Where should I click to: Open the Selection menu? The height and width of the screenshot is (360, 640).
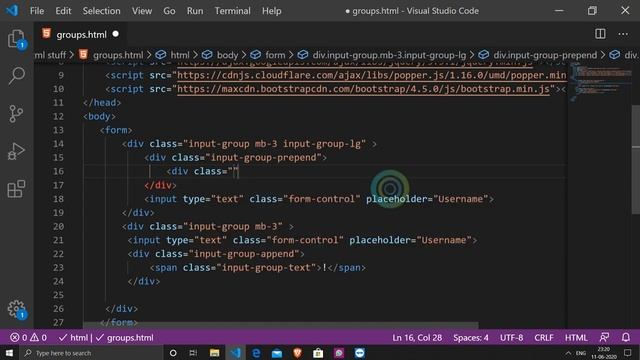pyautogui.click(x=101, y=11)
